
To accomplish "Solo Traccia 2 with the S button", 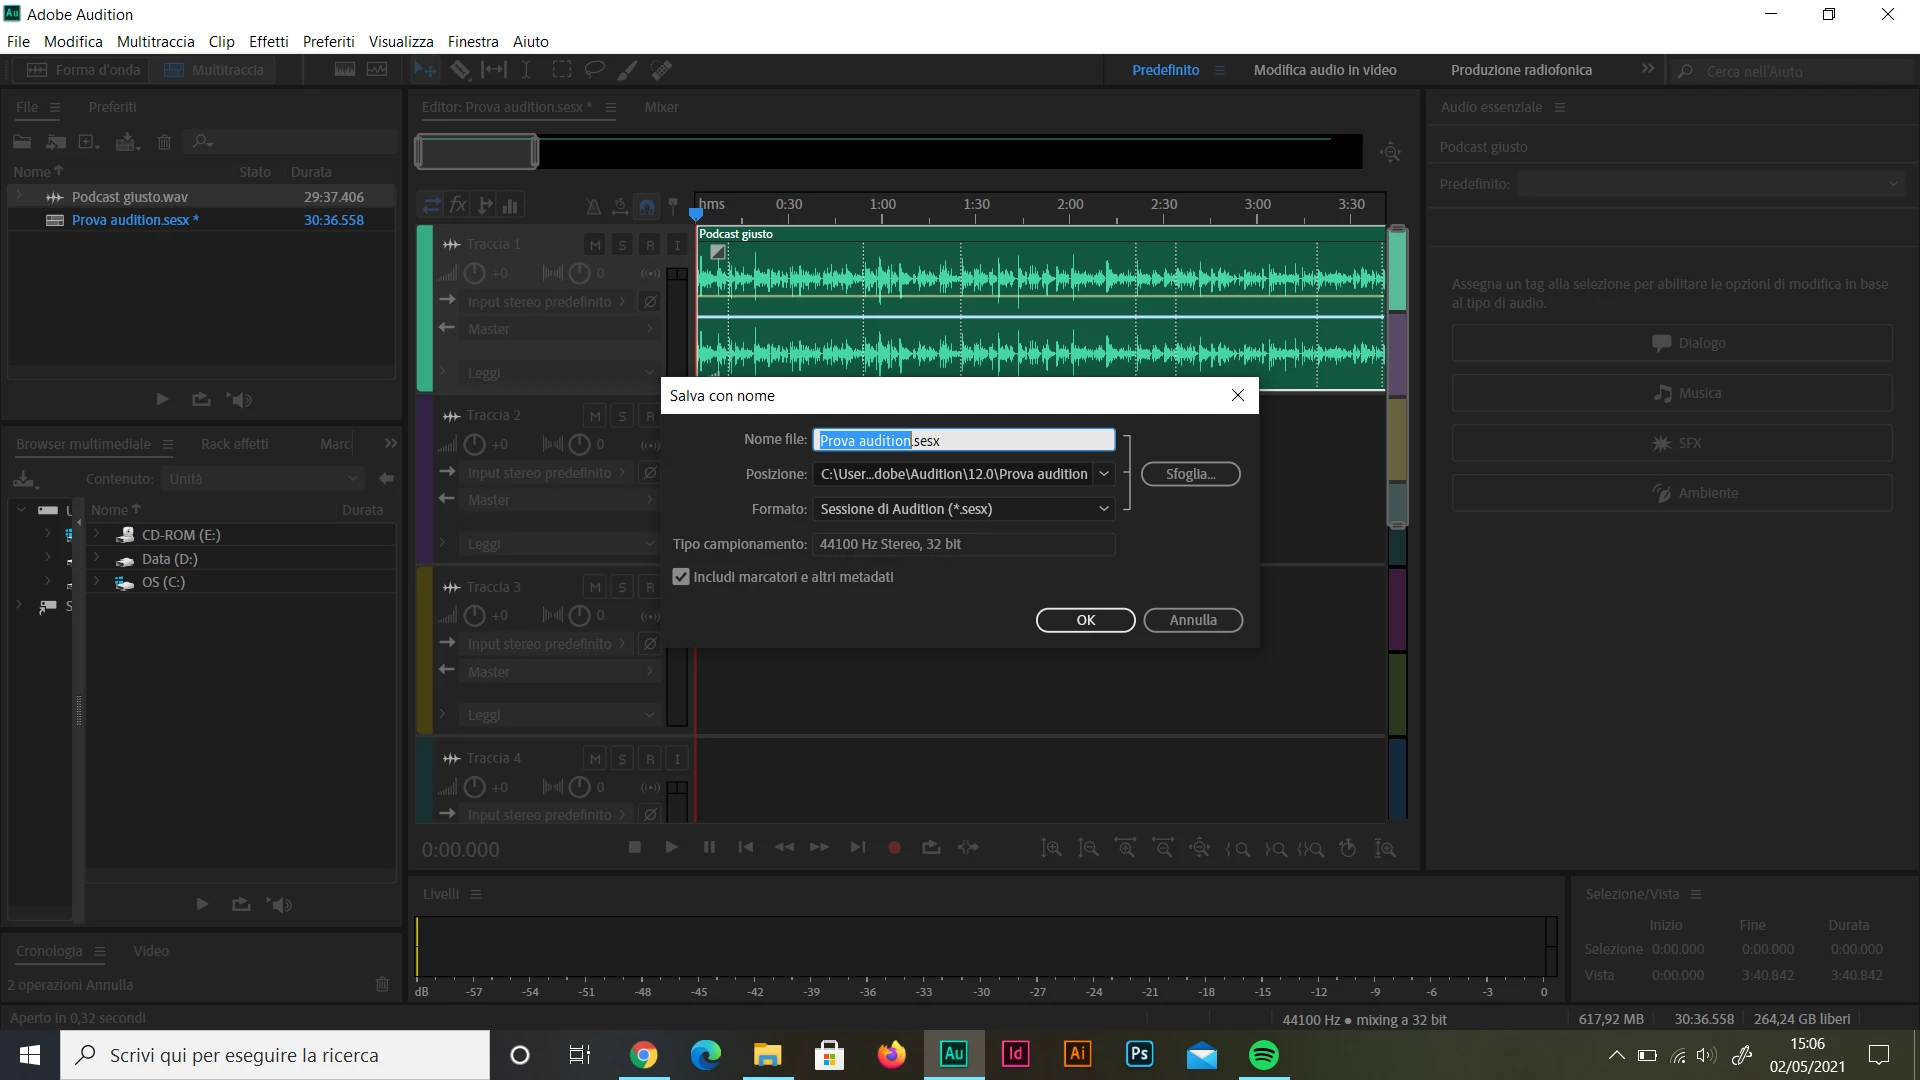I will [x=622, y=416].
